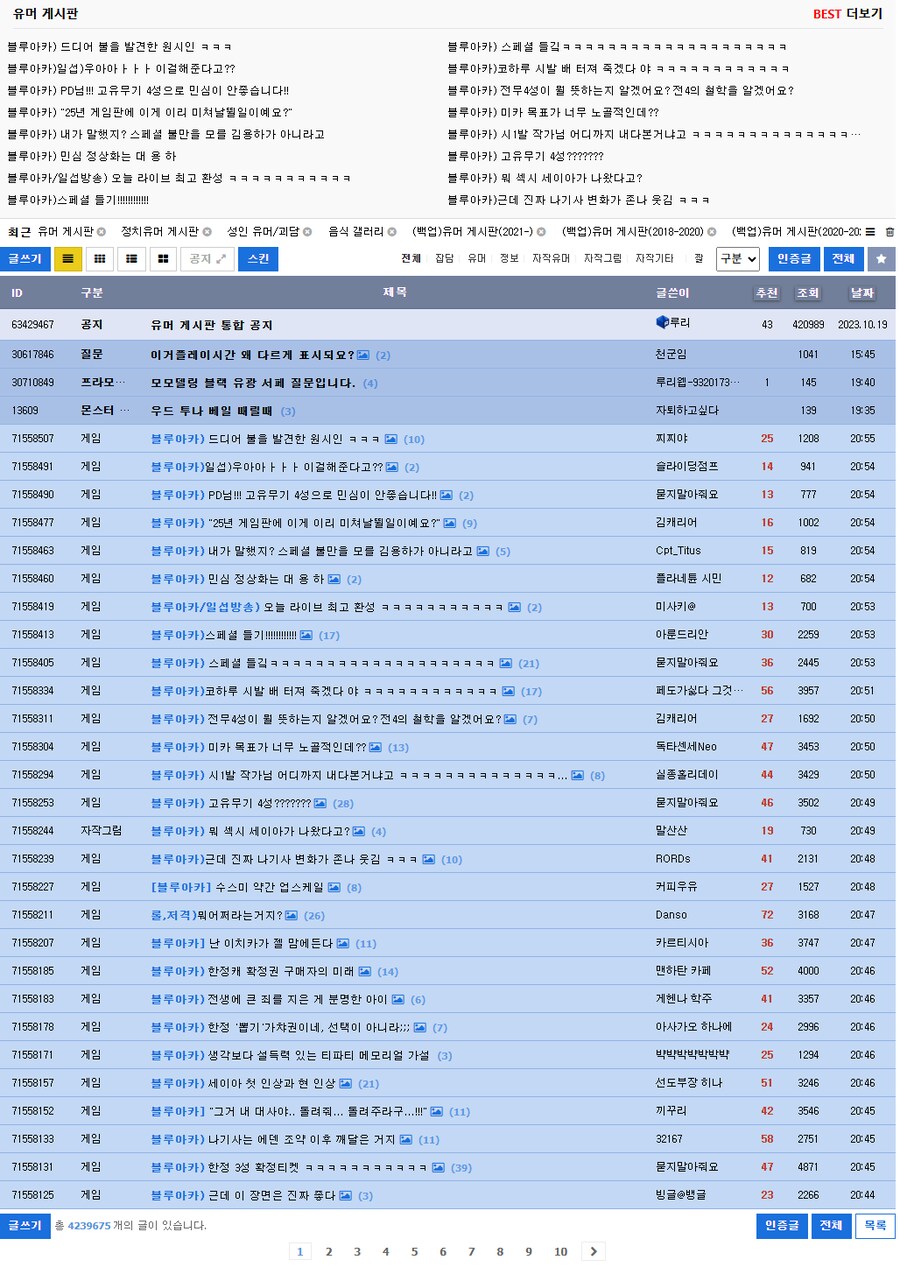Remove 정치유머 게시판 from recent boards

[205, 232]
